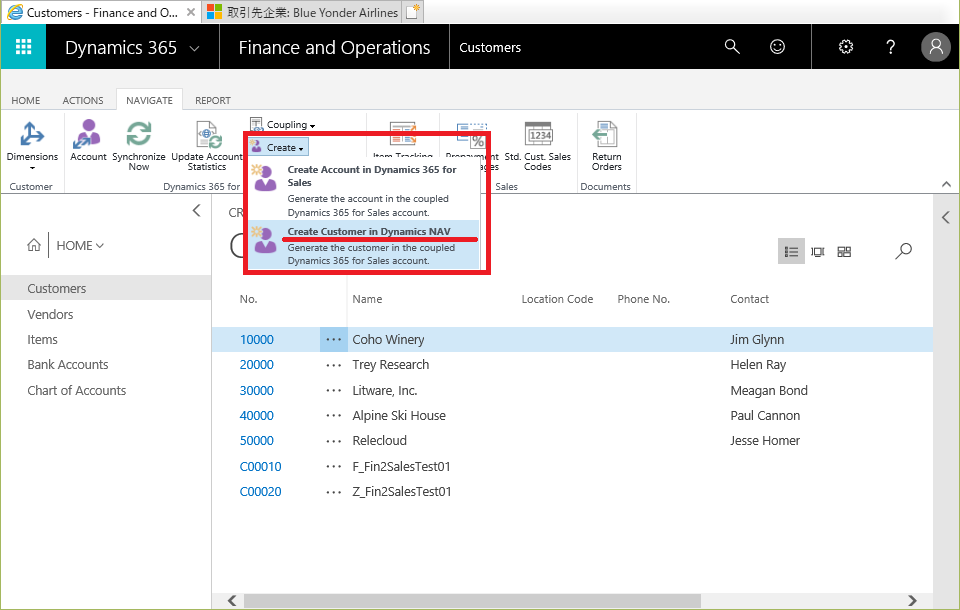Open row menu for F_Fin2SalesTest01
This screenshot has height=610, width=960.
333,467
